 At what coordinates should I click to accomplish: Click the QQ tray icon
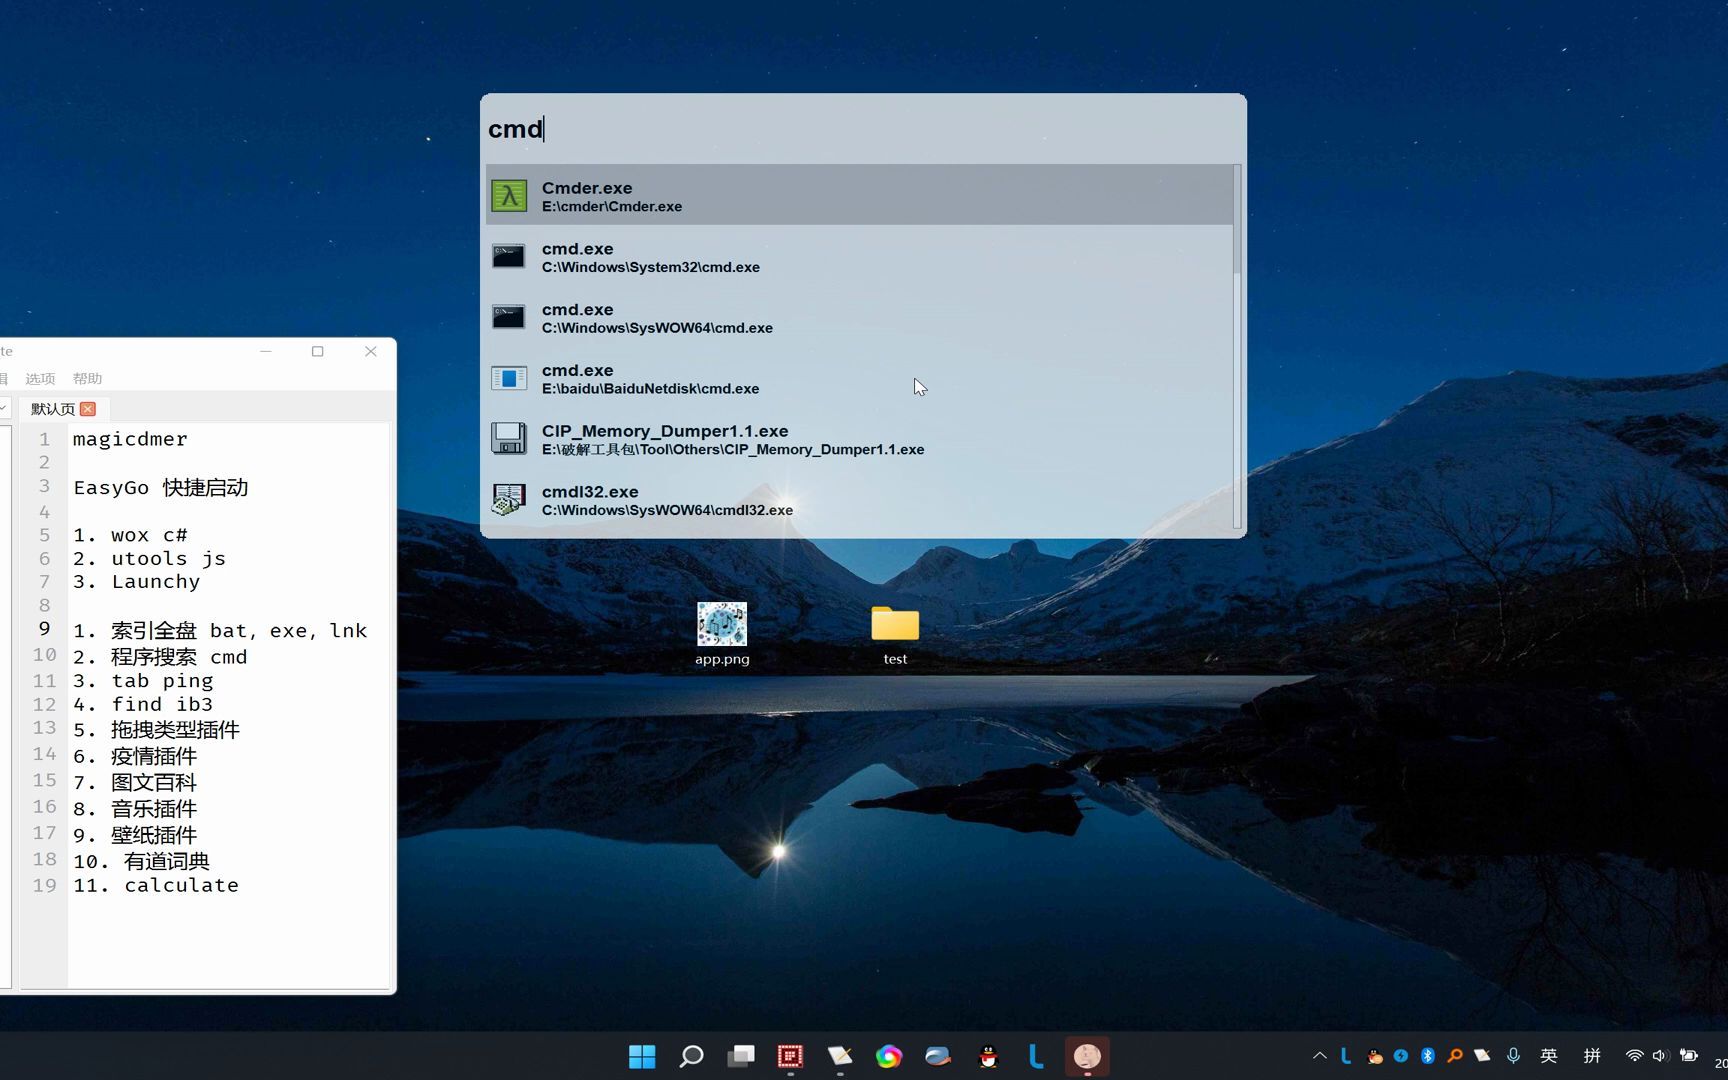click(x=1375, y=1056)
